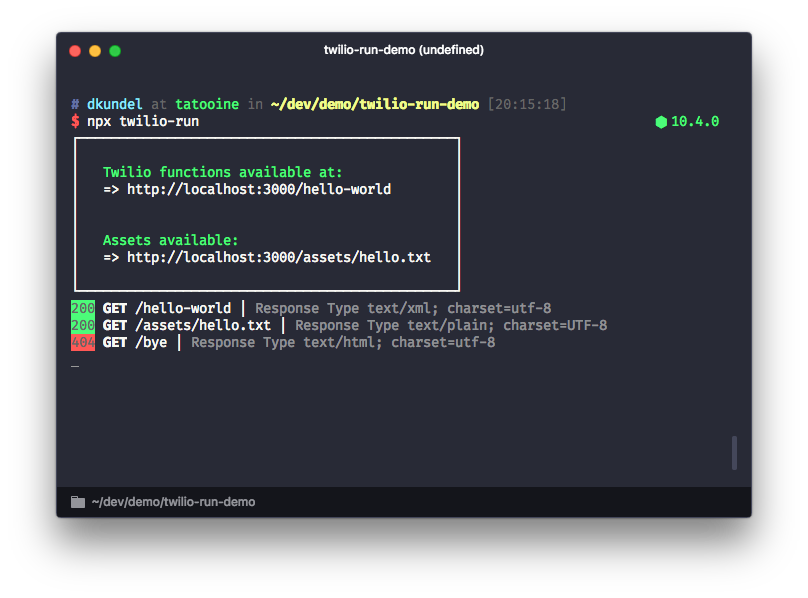Click the red 404 status badge
Screen dimensions: 808x598
click(x=83, y=342)
